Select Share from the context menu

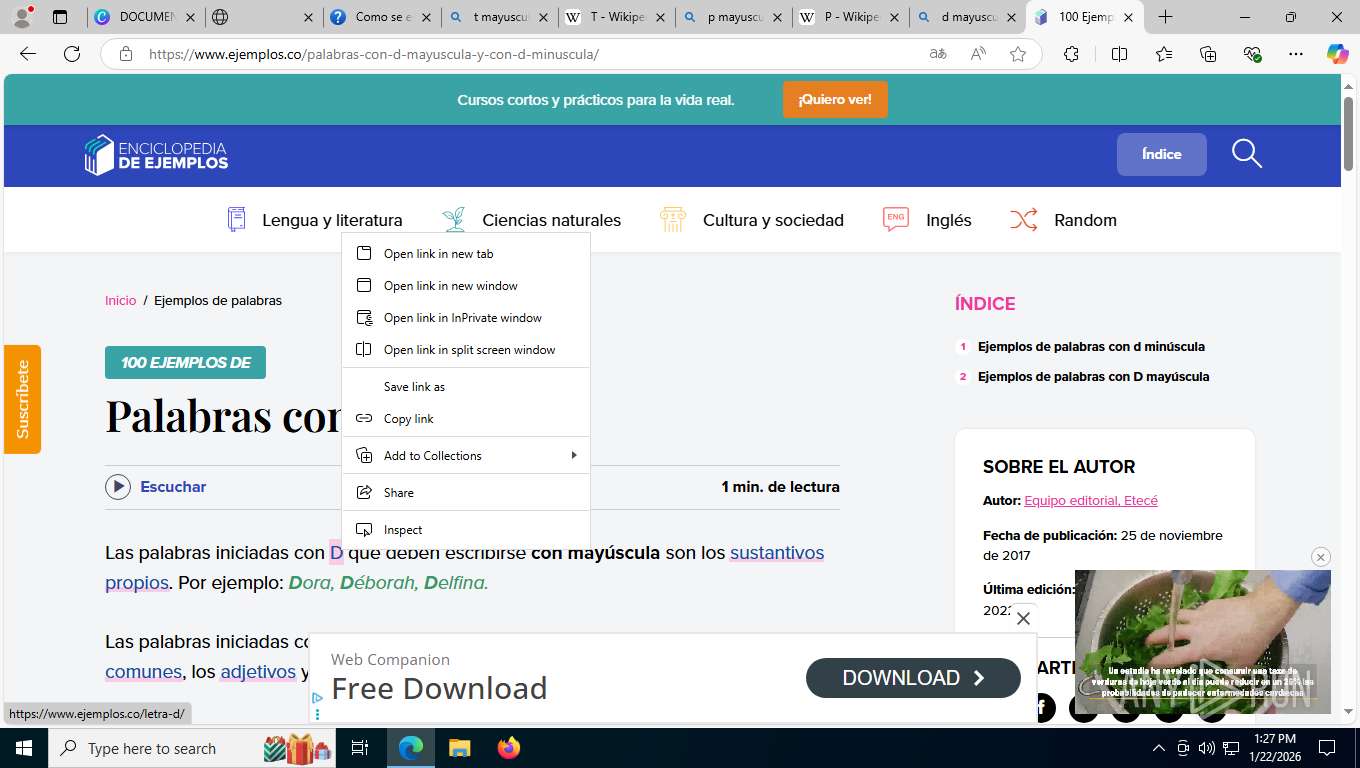tap(466, 493)
